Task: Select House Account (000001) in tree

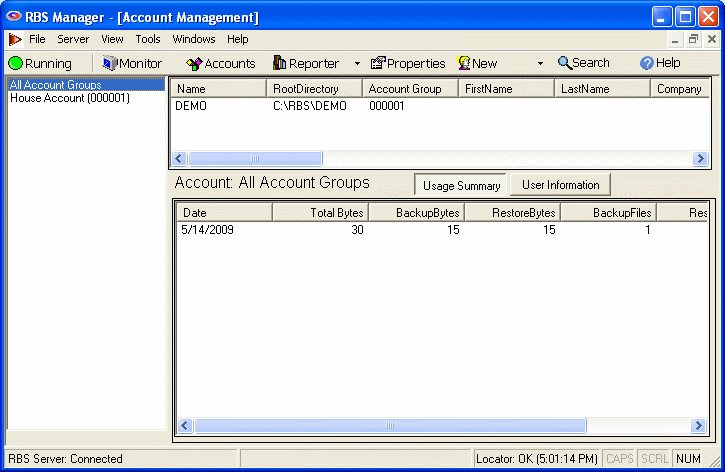Action: click(x=70, y=98)
